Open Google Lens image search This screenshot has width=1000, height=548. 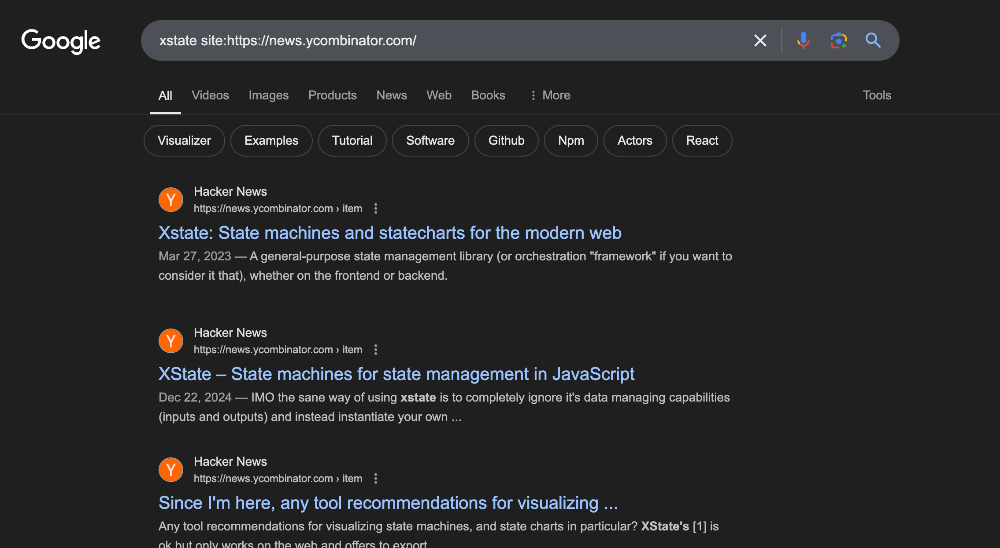click(838, 41)
